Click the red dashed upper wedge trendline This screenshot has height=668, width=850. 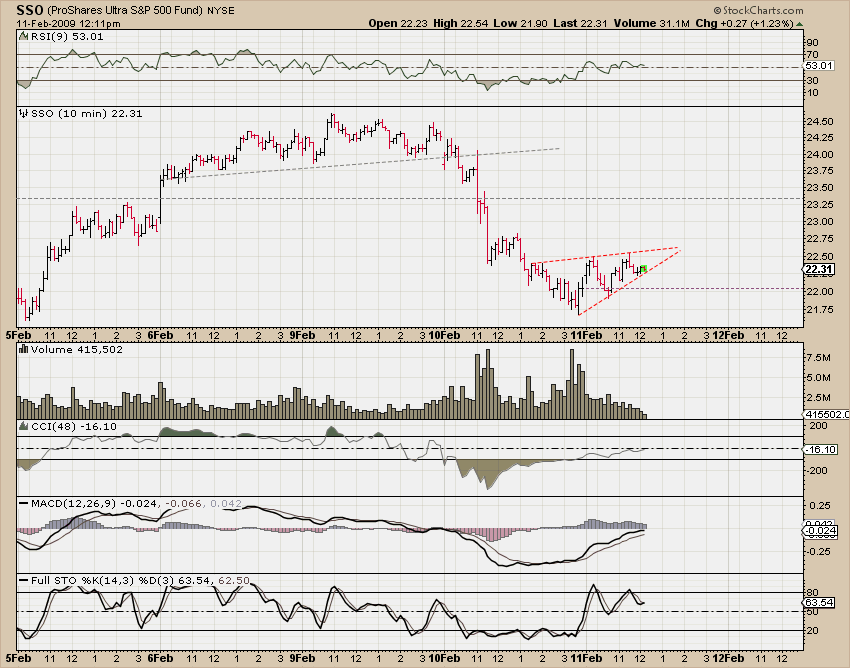(x=604, y=255)
